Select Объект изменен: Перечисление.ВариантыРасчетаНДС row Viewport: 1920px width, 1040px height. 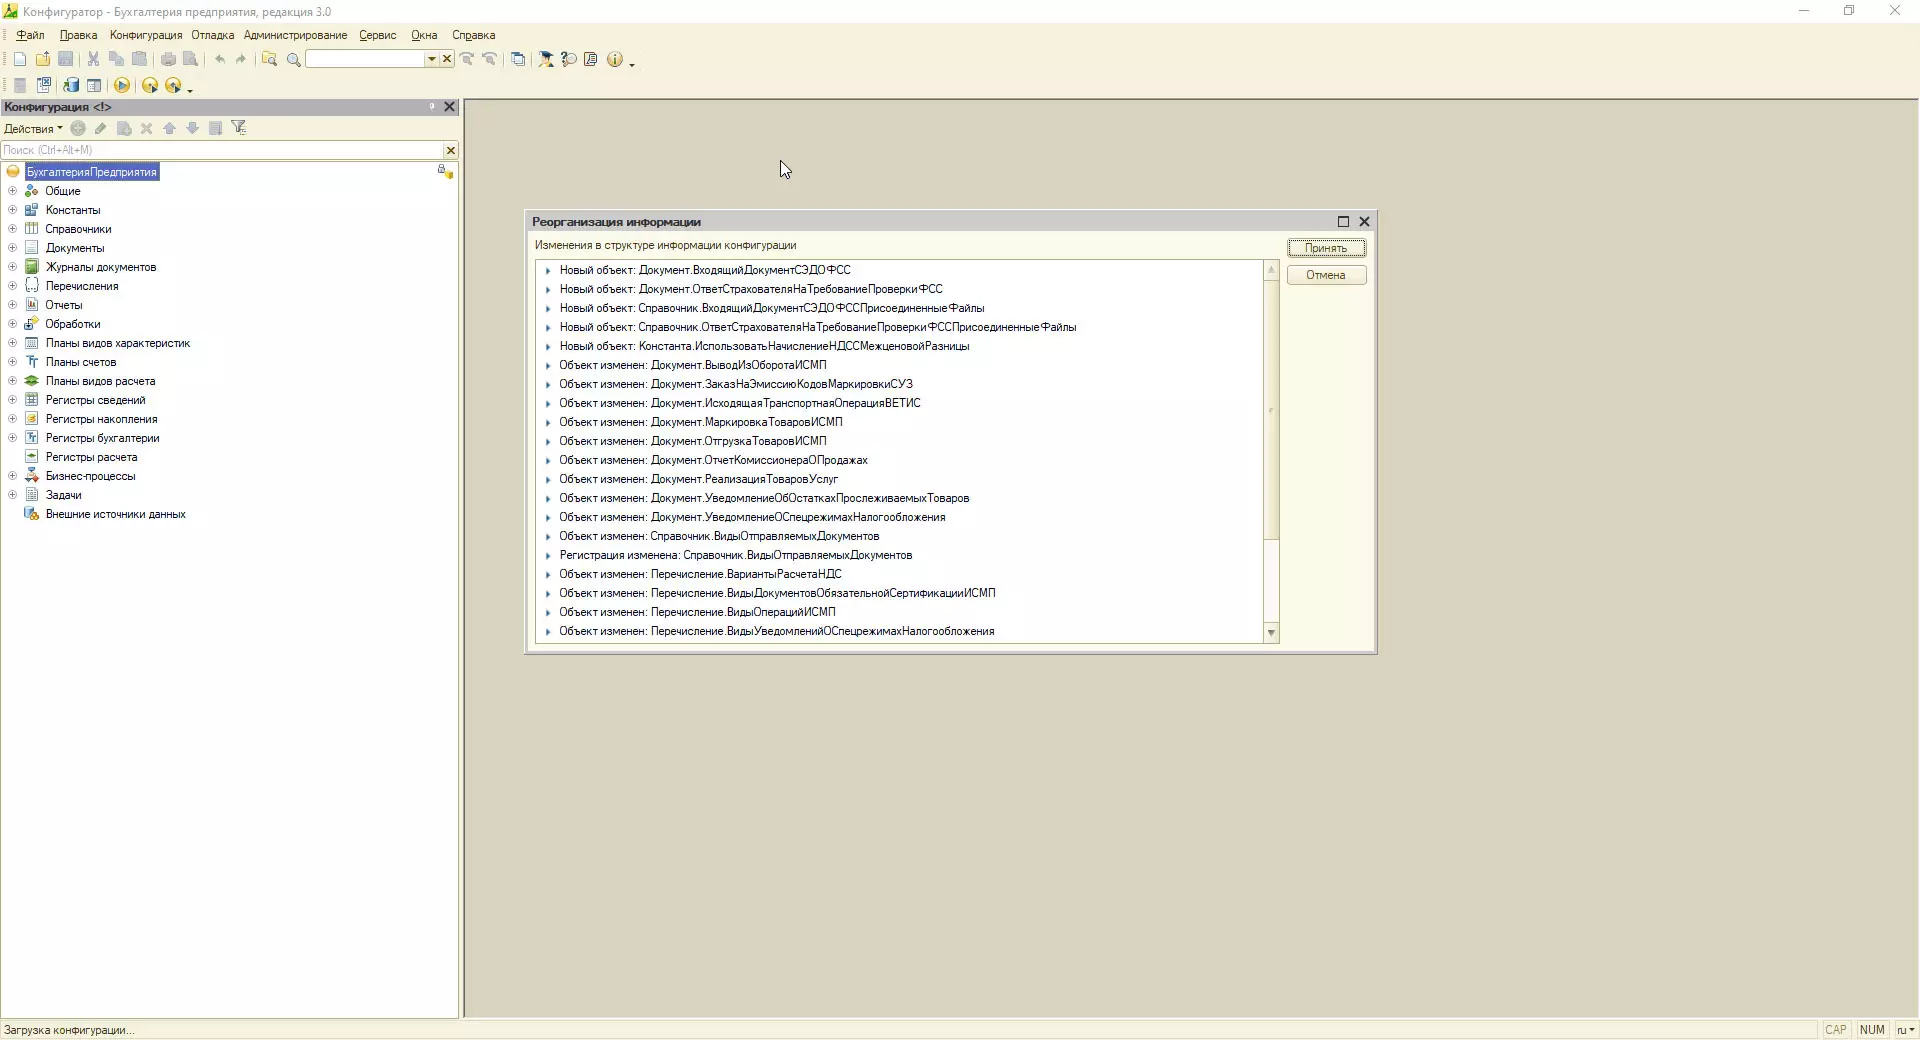pos(700,574)
